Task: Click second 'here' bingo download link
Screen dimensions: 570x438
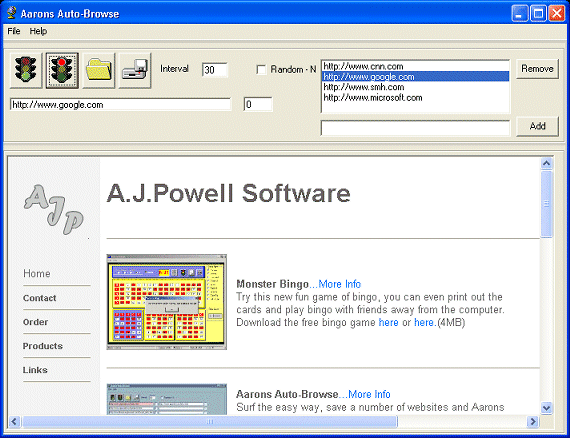Action: pyautogui.click(x=424, y=322)
